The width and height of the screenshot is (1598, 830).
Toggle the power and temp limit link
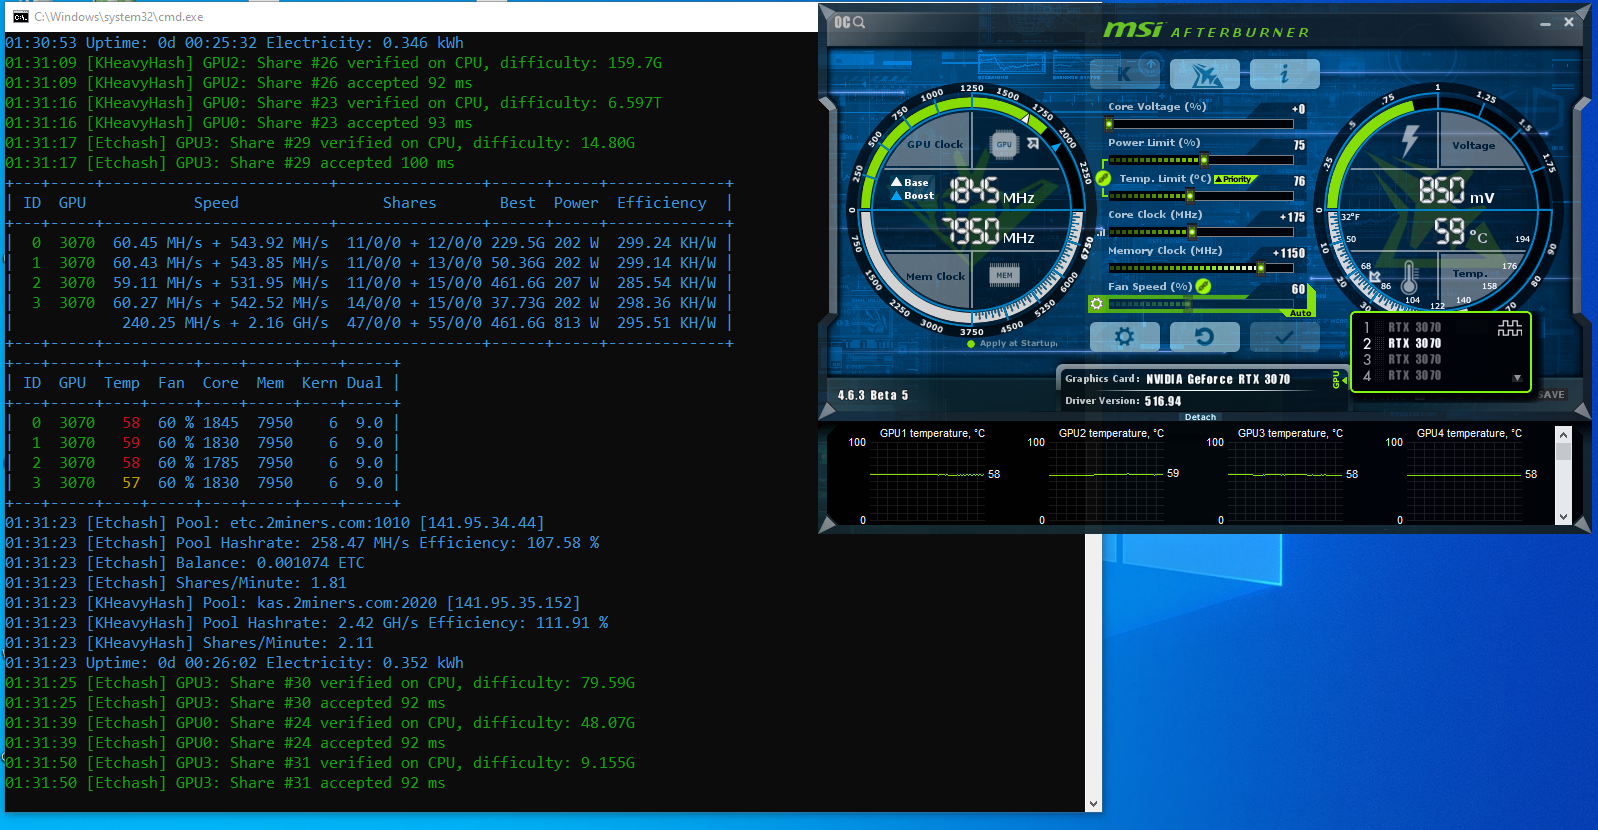coord(1103,178)
